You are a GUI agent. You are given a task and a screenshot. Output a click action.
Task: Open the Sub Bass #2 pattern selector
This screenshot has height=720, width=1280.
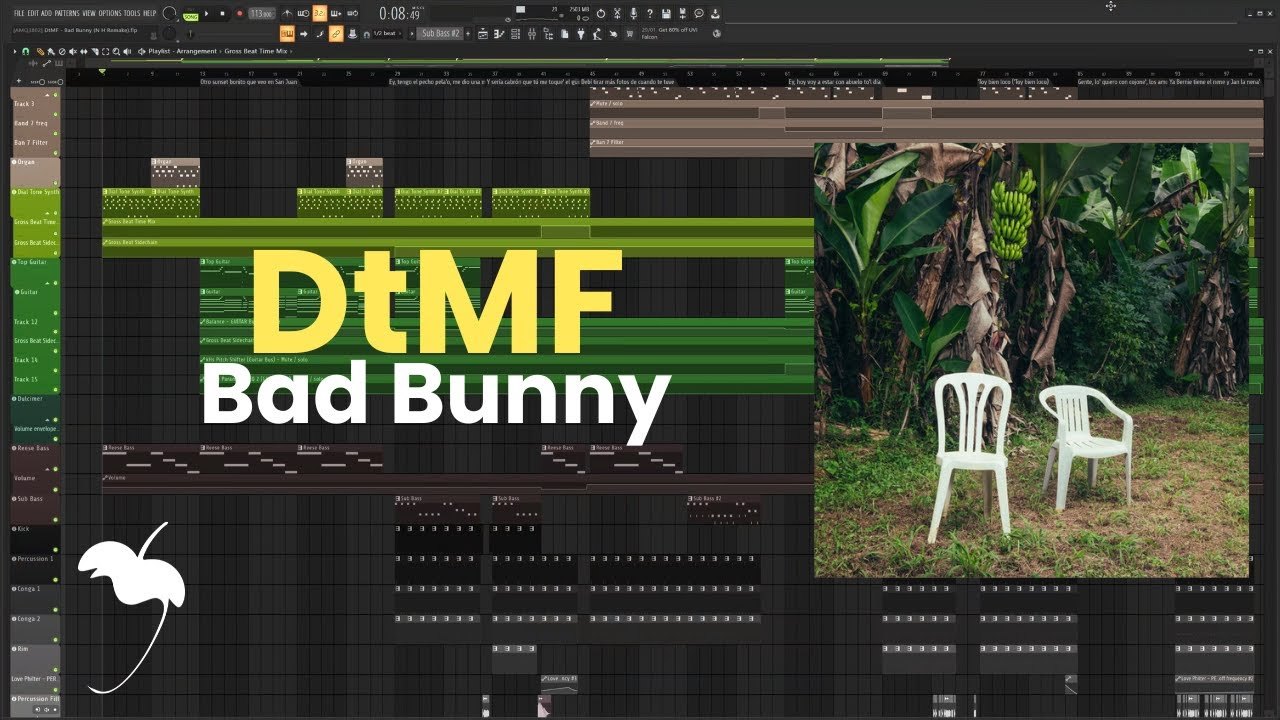click(x=440, y=33)
